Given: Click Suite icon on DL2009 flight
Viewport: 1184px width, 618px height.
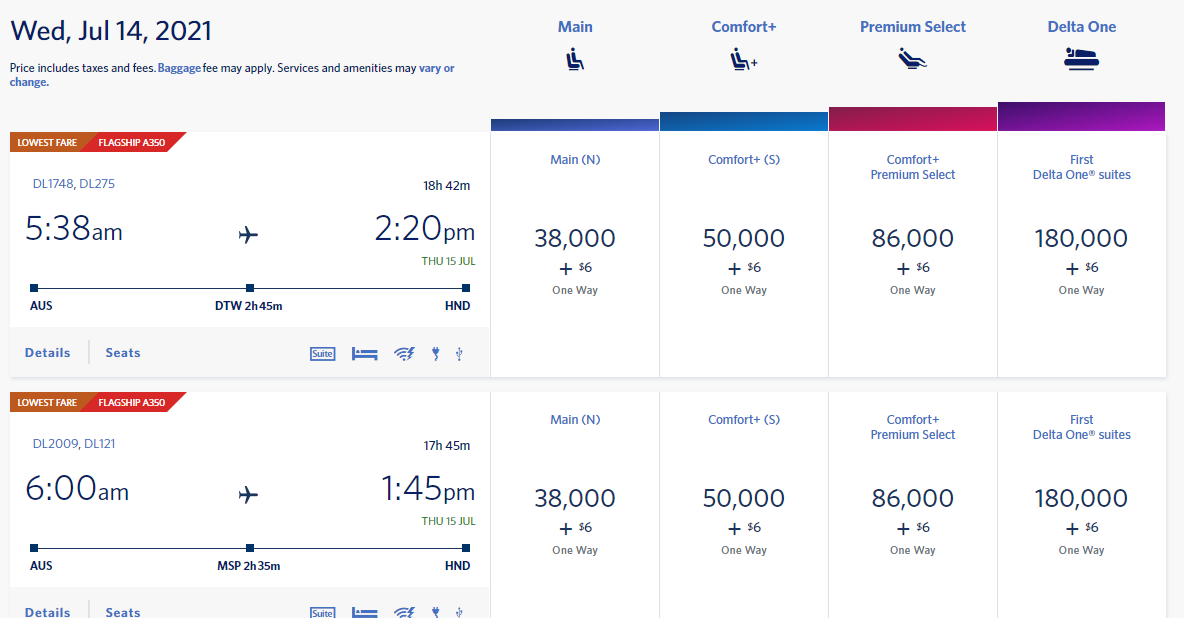Looking at the screenshot, I should (x=322, y=612).
